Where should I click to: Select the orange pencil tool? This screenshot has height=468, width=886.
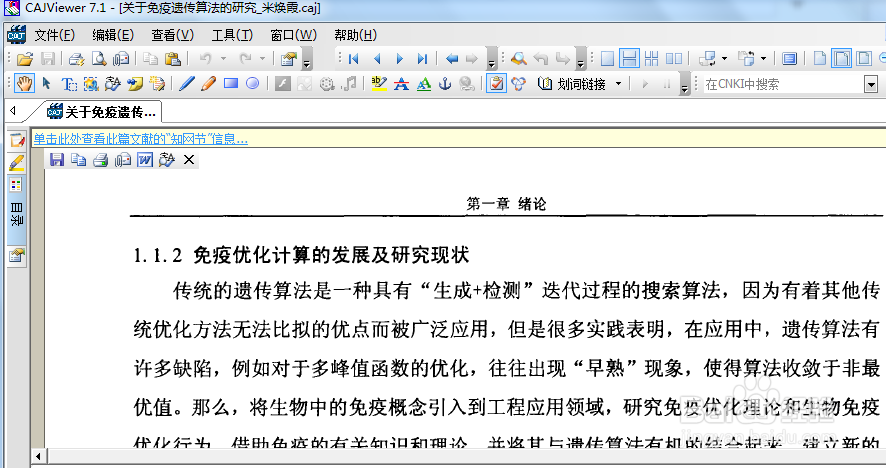pos(209,84)
